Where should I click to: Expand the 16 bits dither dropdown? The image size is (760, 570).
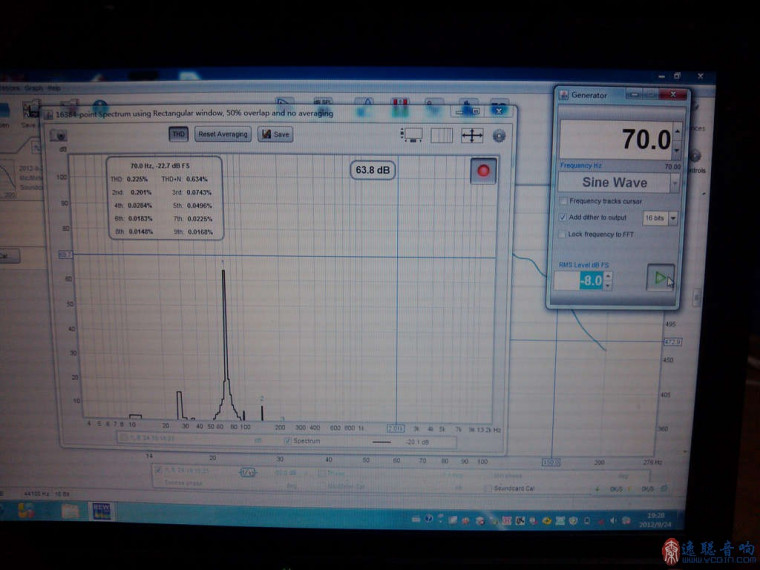pos(673,217)
